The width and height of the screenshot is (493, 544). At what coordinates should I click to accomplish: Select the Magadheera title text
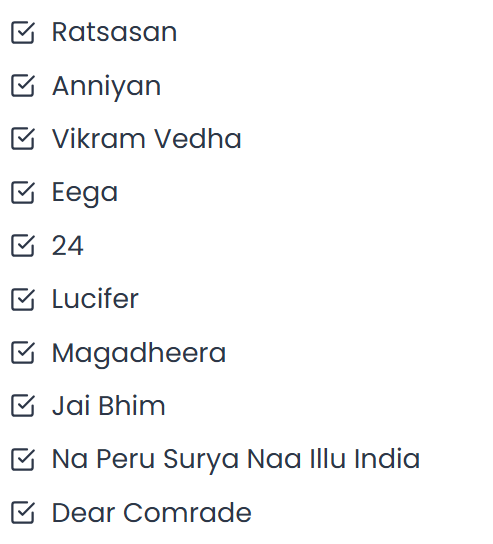pos(139,354)
